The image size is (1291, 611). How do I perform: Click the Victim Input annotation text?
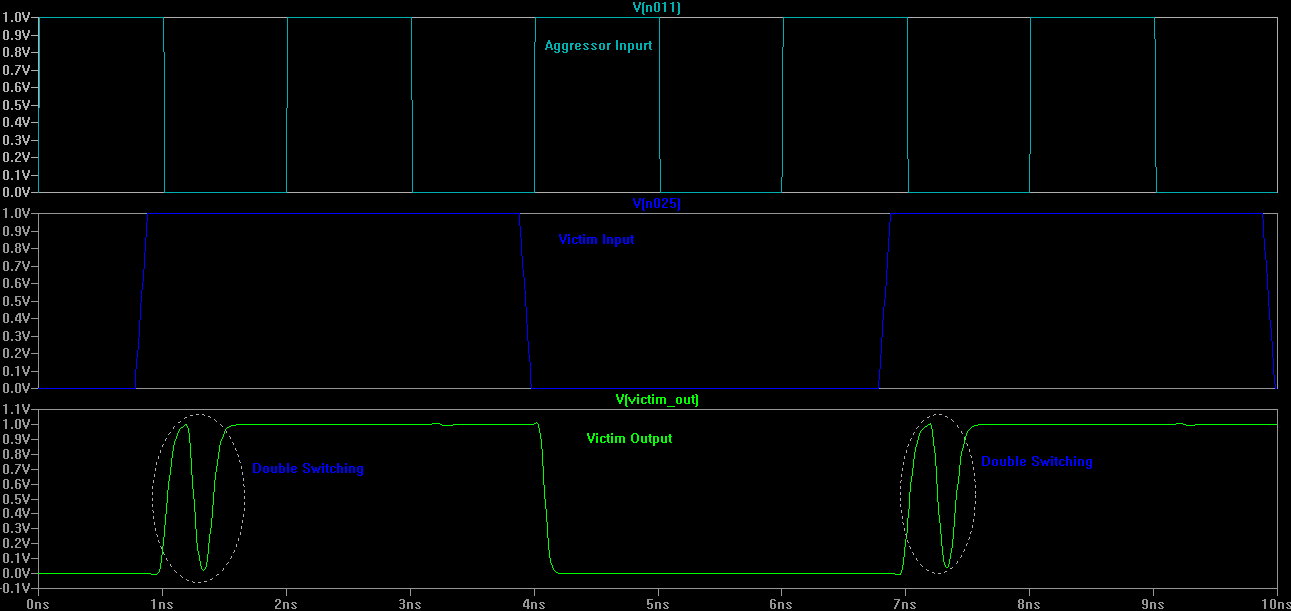(598, 239)
